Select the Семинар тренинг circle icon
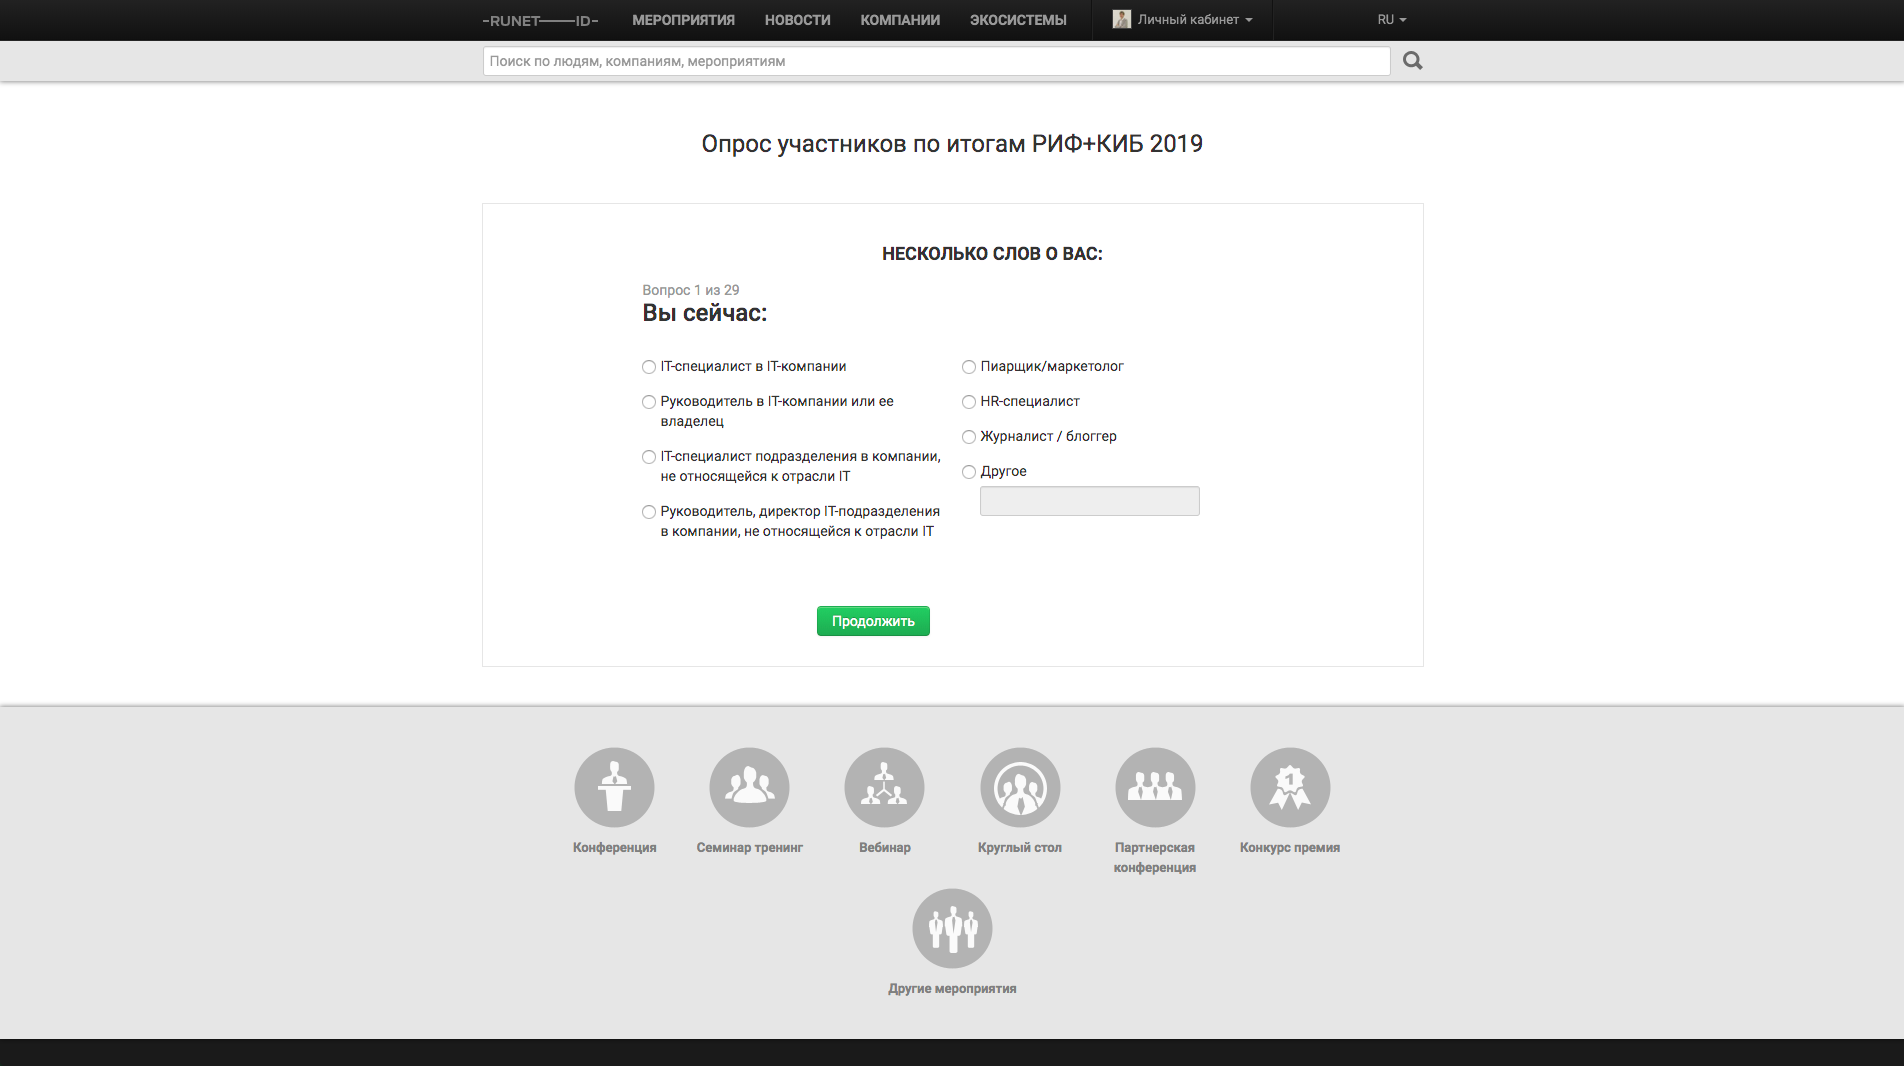The height and width of the screenshot is (1066, 1904). (749, 787)
